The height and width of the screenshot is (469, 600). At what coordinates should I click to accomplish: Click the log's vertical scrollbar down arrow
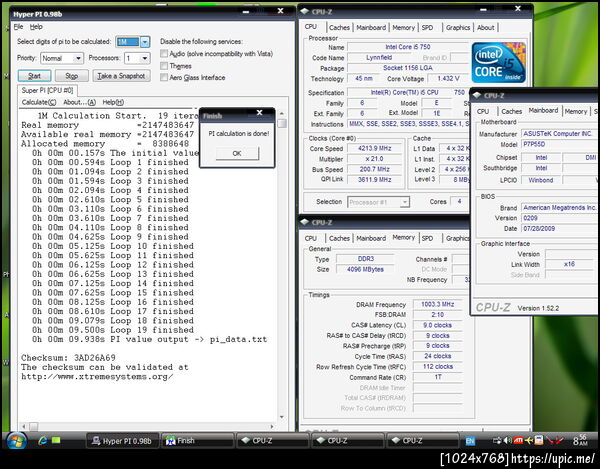click(282, 417)
